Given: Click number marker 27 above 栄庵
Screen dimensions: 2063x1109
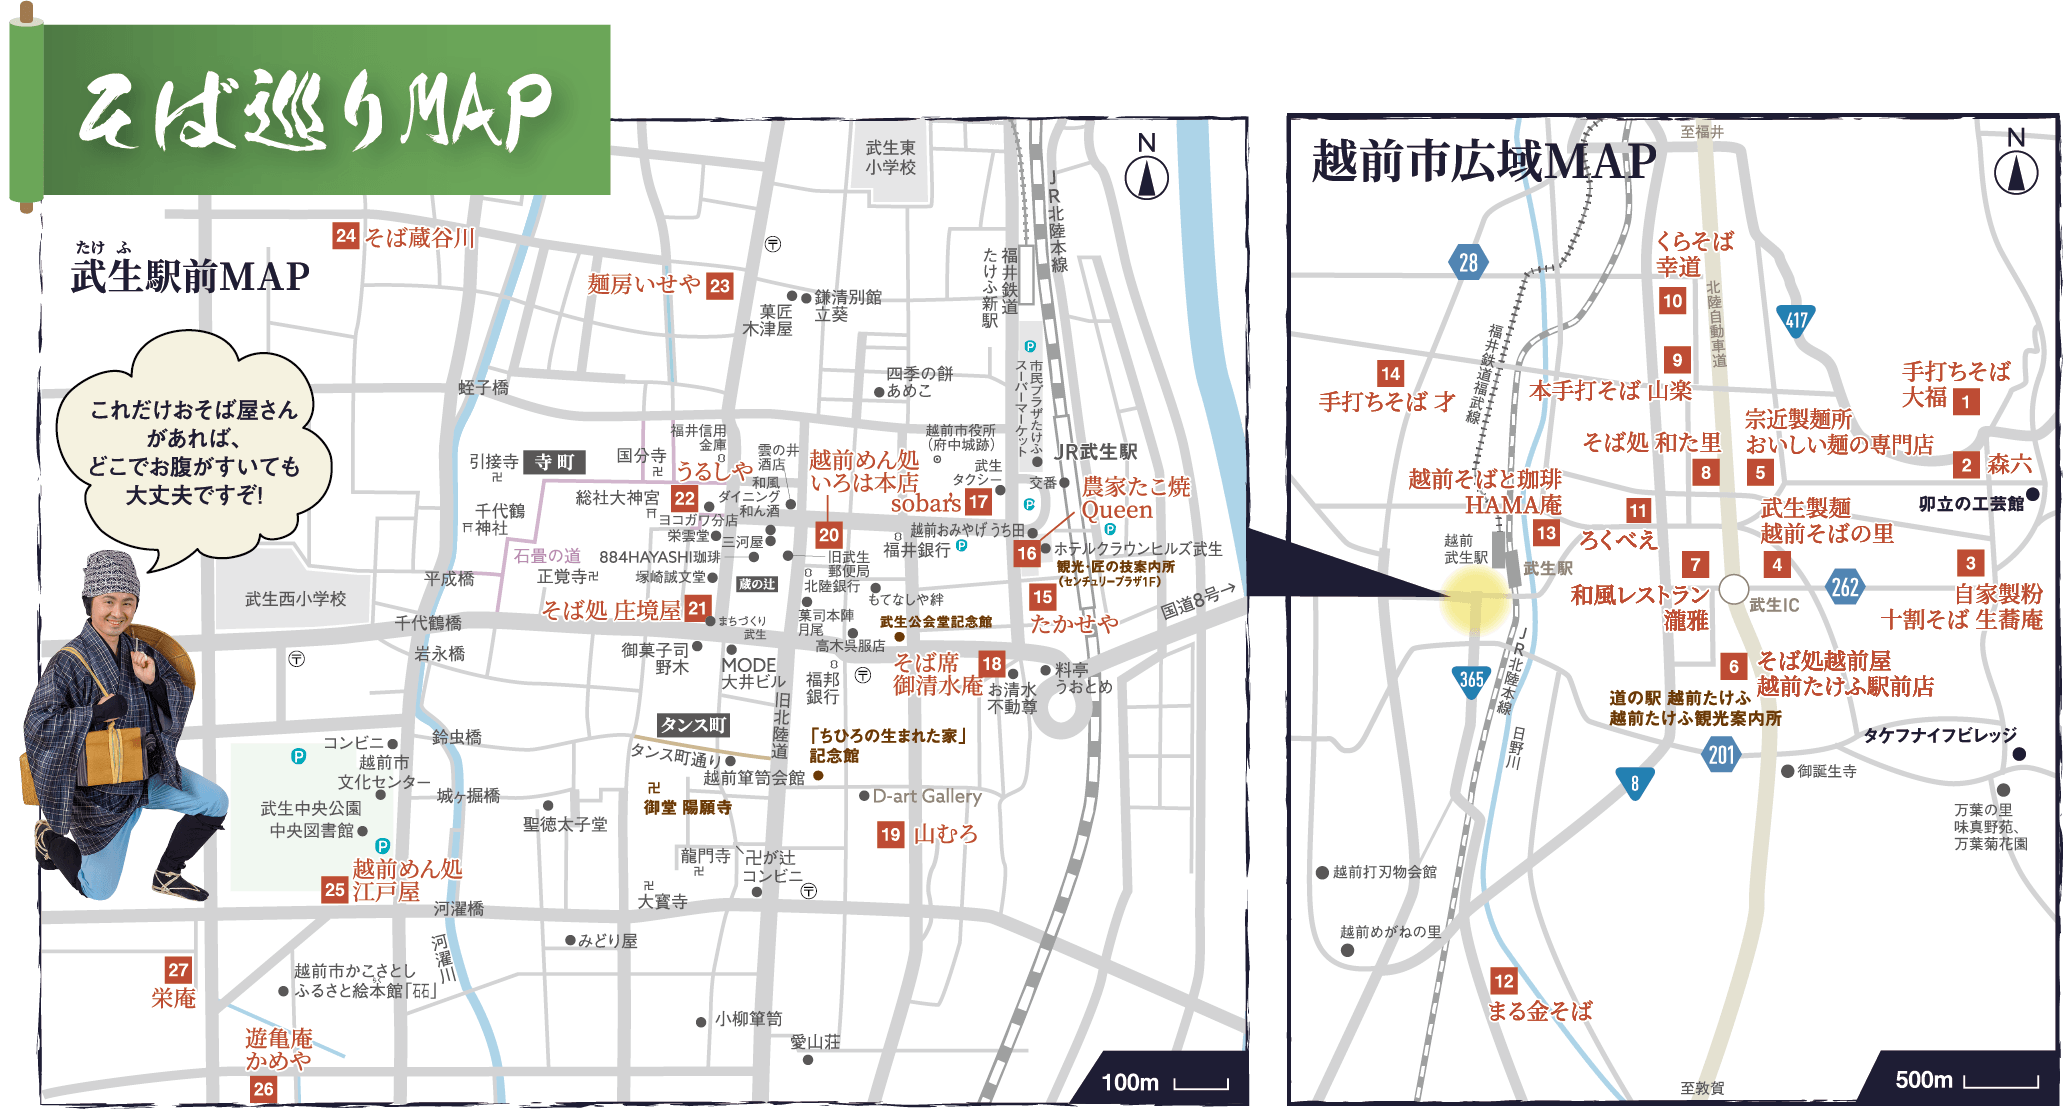Looking at the screenshot, I should (178, 969).
